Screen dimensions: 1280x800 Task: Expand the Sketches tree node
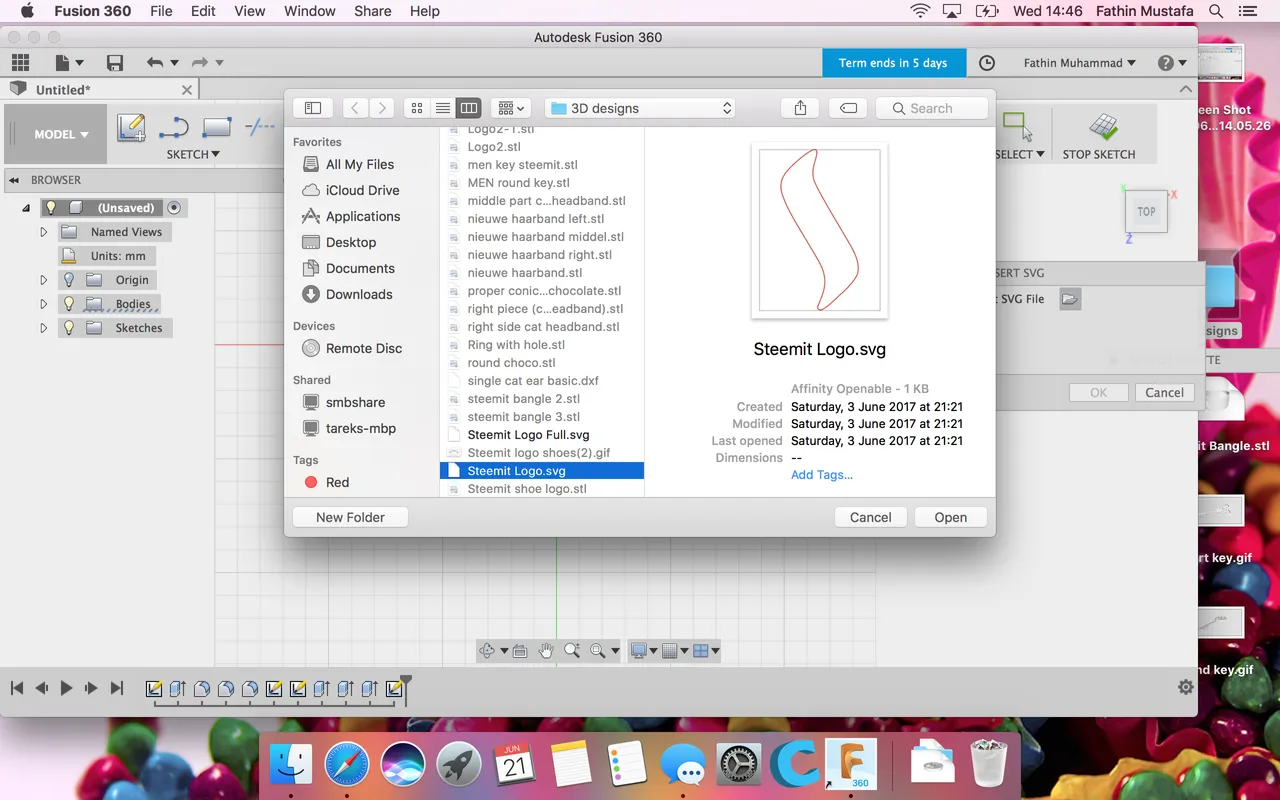pos(44,328)
